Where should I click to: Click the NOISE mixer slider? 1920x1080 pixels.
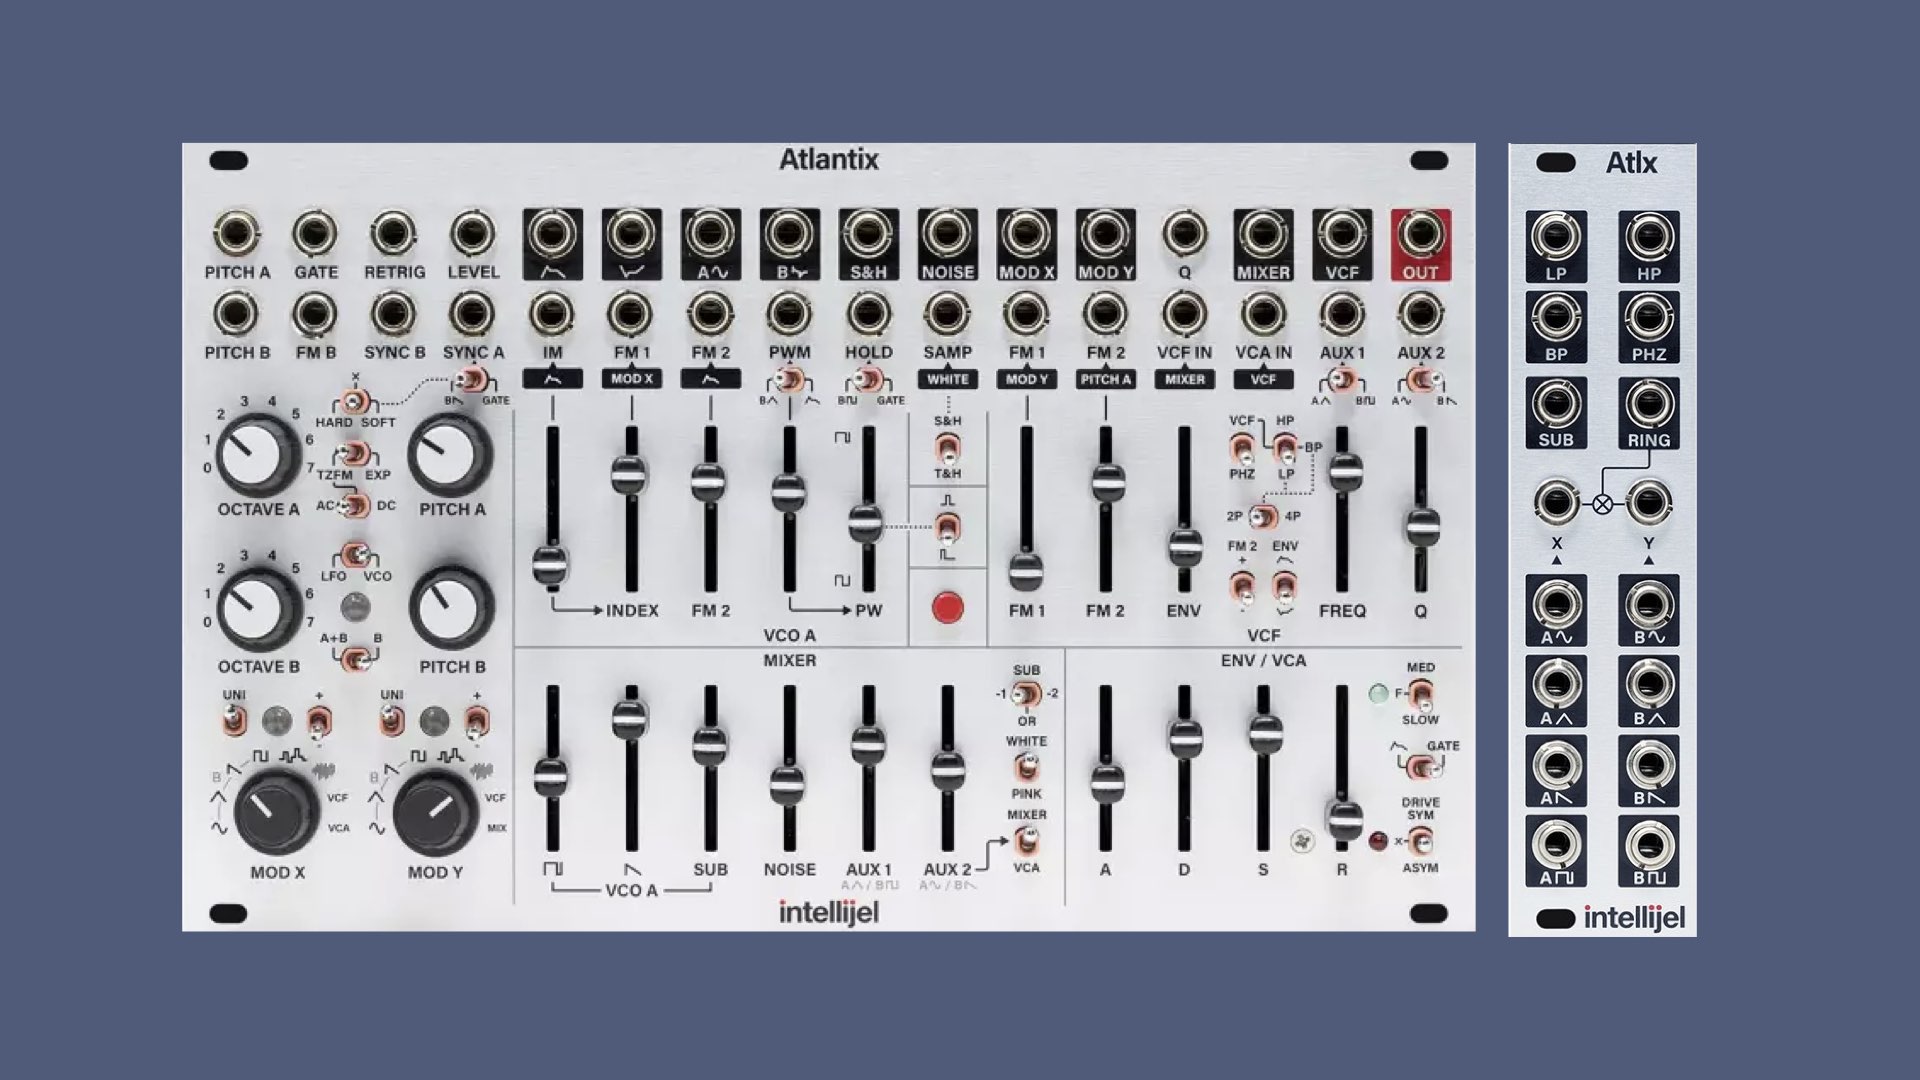pos(789,785)
